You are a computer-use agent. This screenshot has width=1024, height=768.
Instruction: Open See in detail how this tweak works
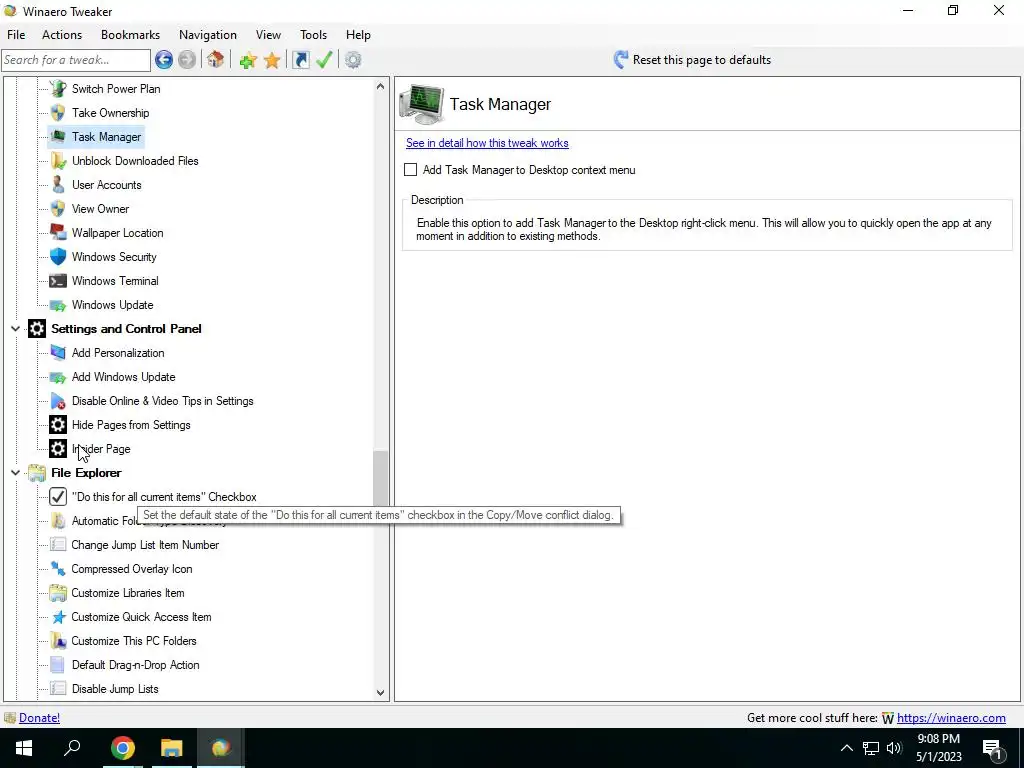[x=487, y=143]
